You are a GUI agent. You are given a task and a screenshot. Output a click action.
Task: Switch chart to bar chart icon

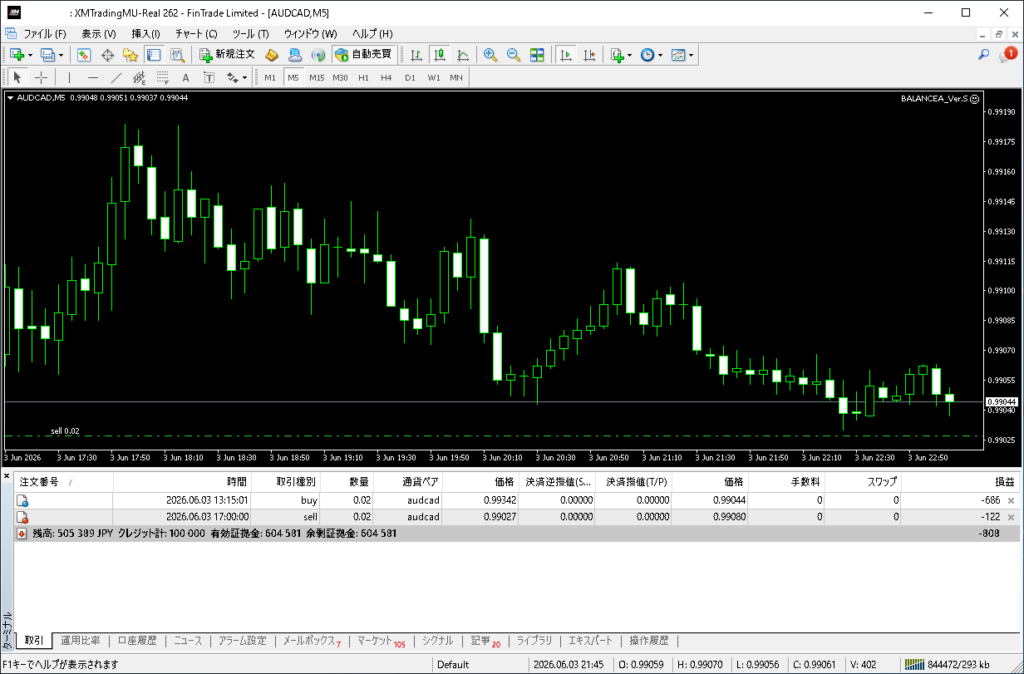[x=416, y=56]
